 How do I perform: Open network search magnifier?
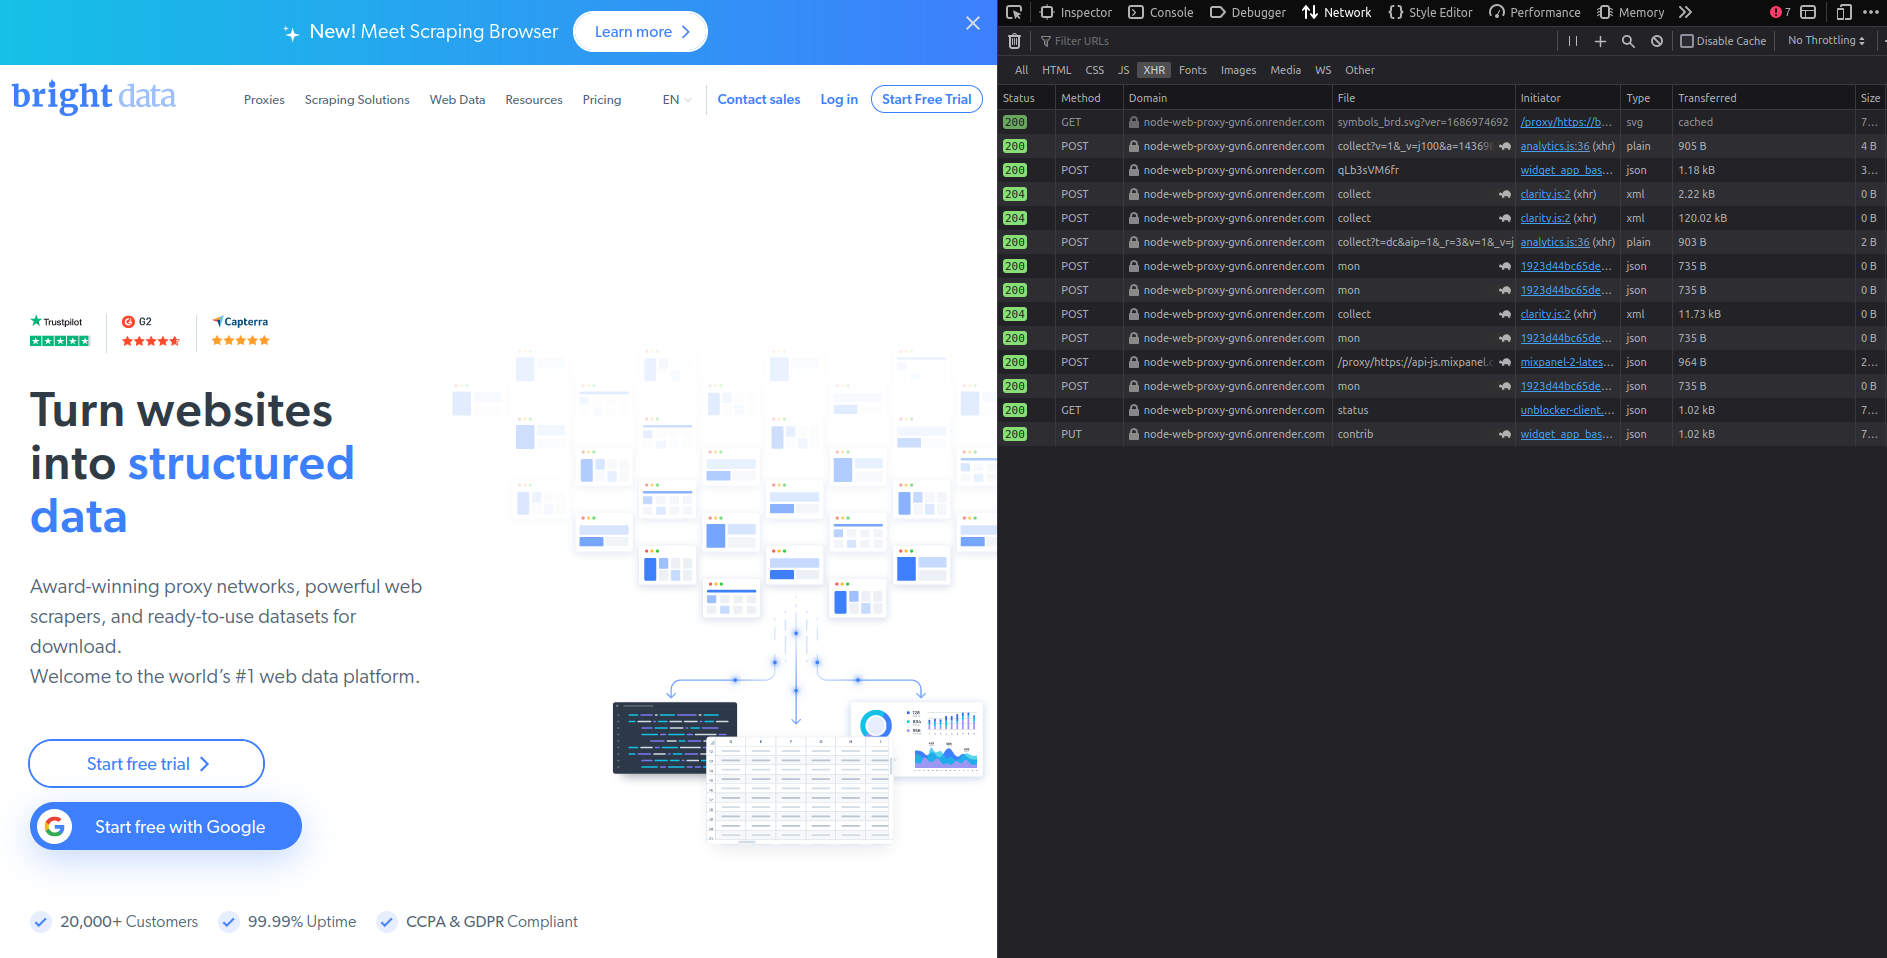coord(1628,41)
